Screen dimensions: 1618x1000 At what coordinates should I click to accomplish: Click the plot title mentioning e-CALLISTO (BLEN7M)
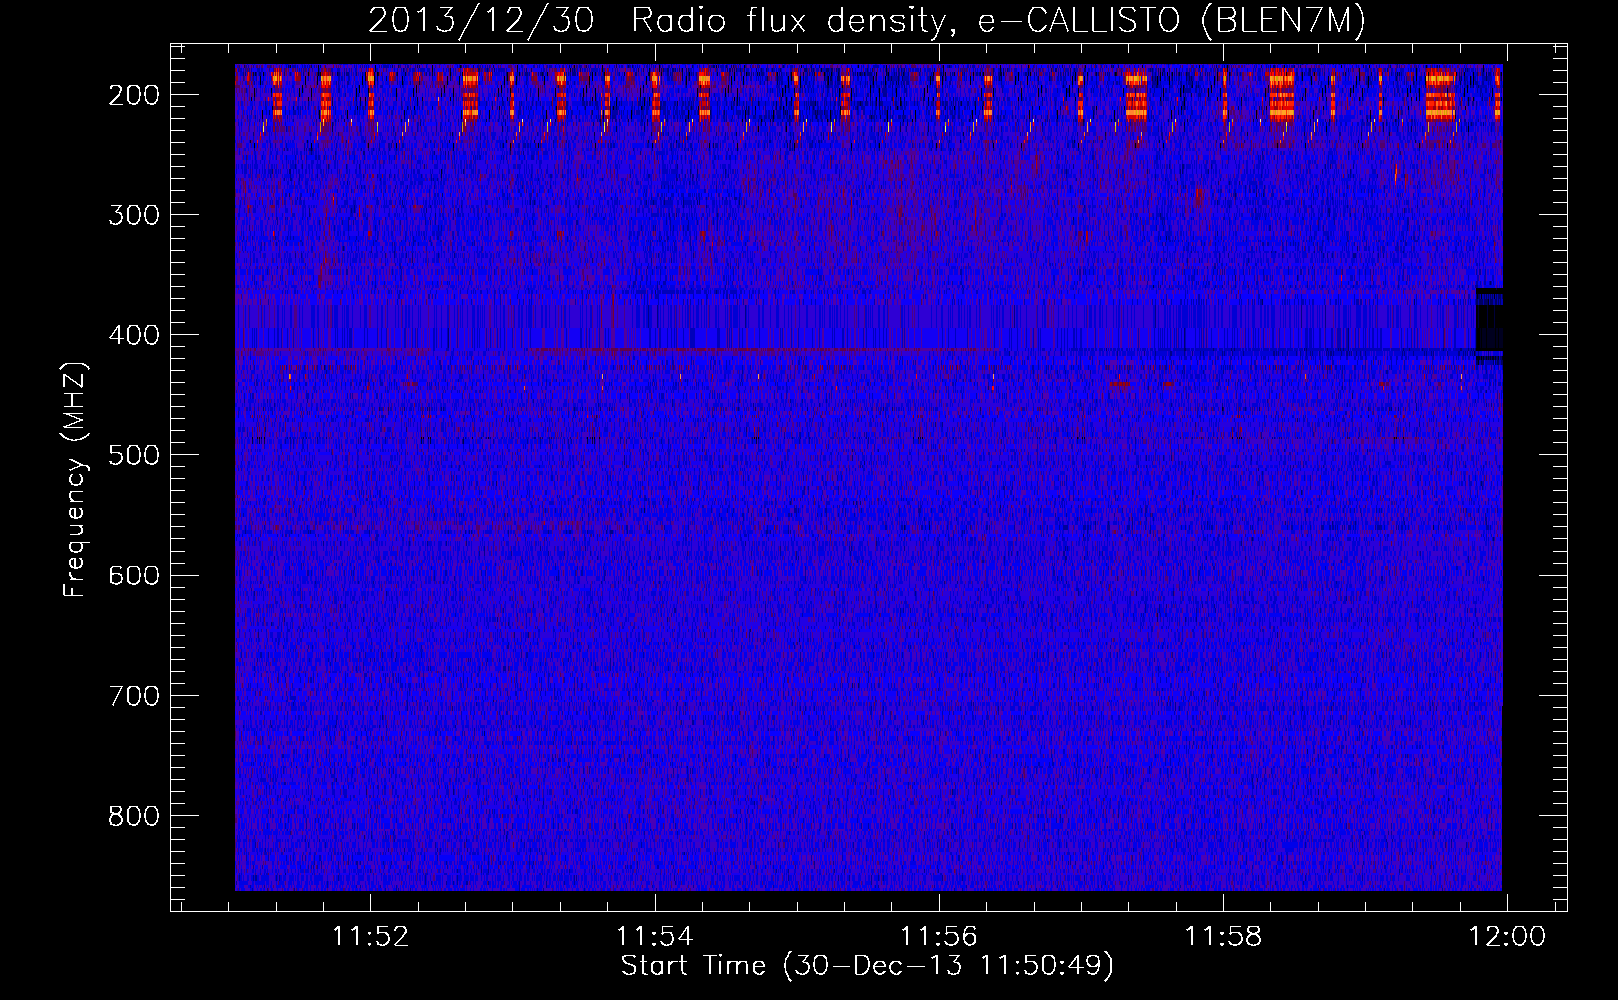867,20
